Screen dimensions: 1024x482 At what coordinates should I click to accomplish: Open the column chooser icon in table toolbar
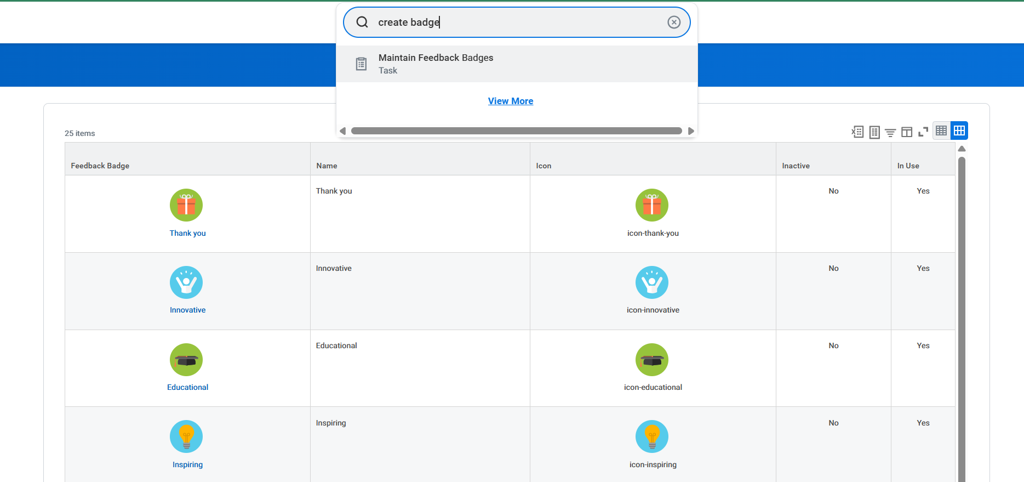click(874, 132)
